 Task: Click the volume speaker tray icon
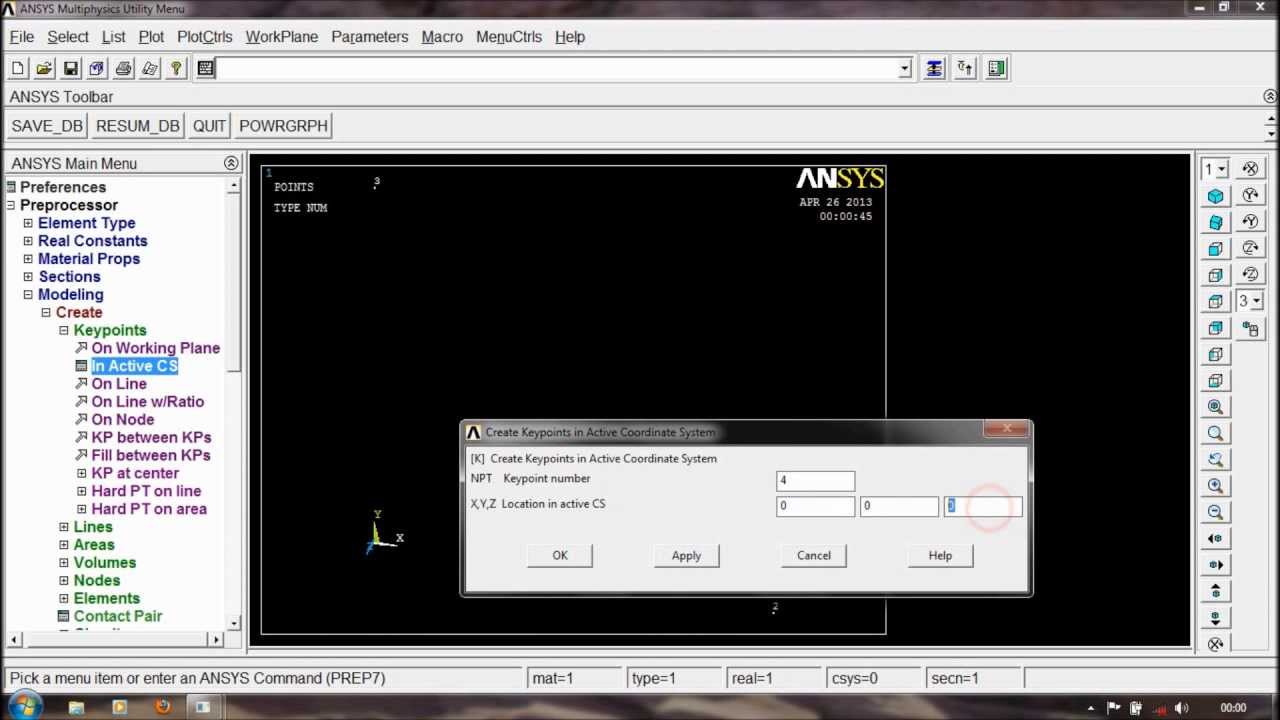1181,707
